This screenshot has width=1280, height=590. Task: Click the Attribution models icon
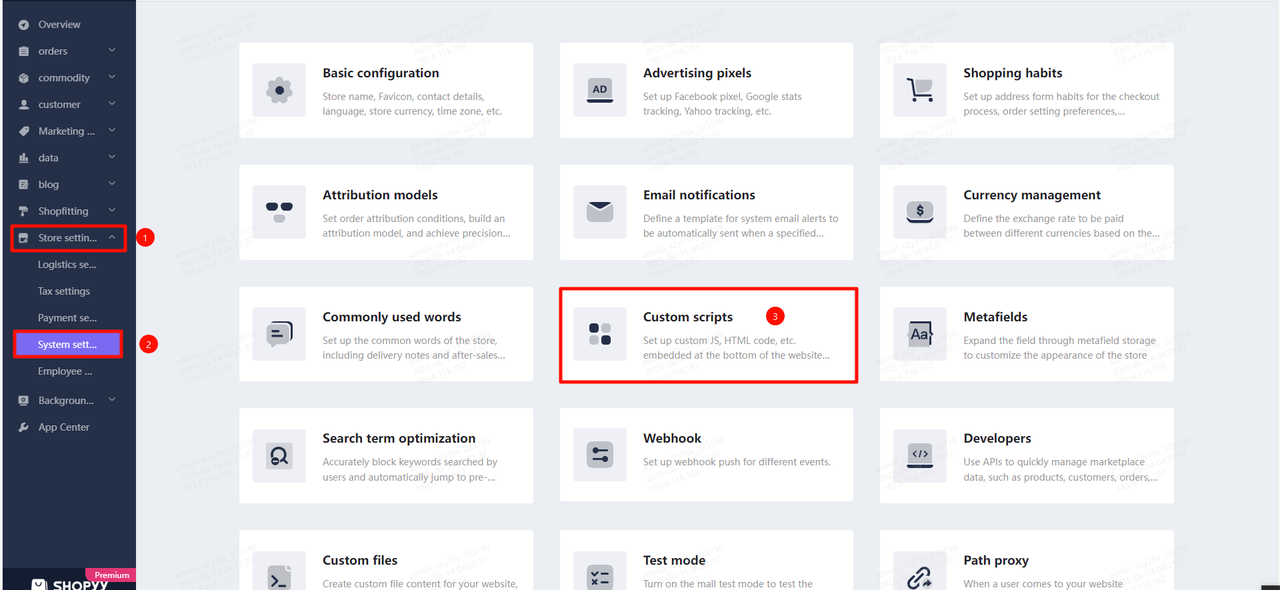click(x=279, y=212)
